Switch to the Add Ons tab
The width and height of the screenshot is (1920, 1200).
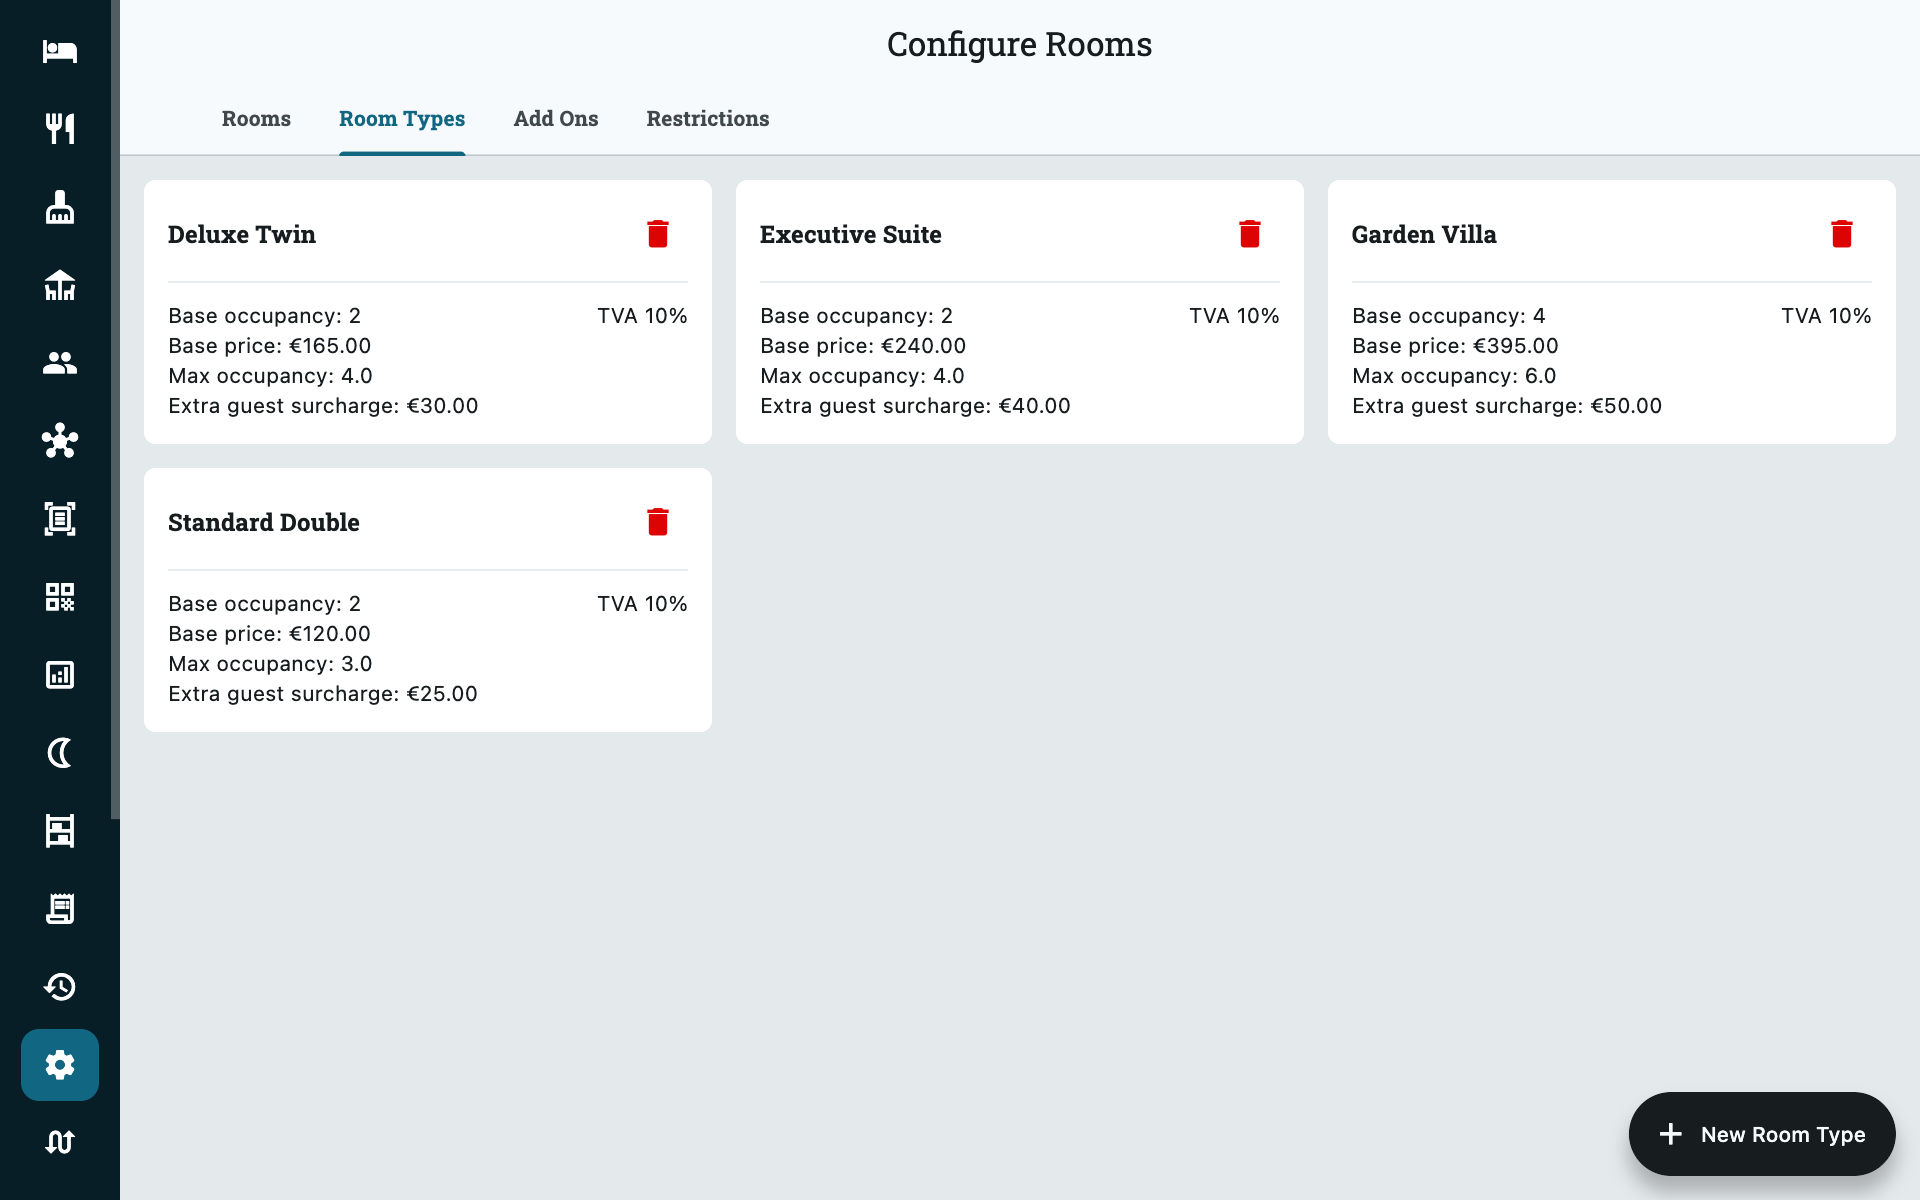coord(556,119)
